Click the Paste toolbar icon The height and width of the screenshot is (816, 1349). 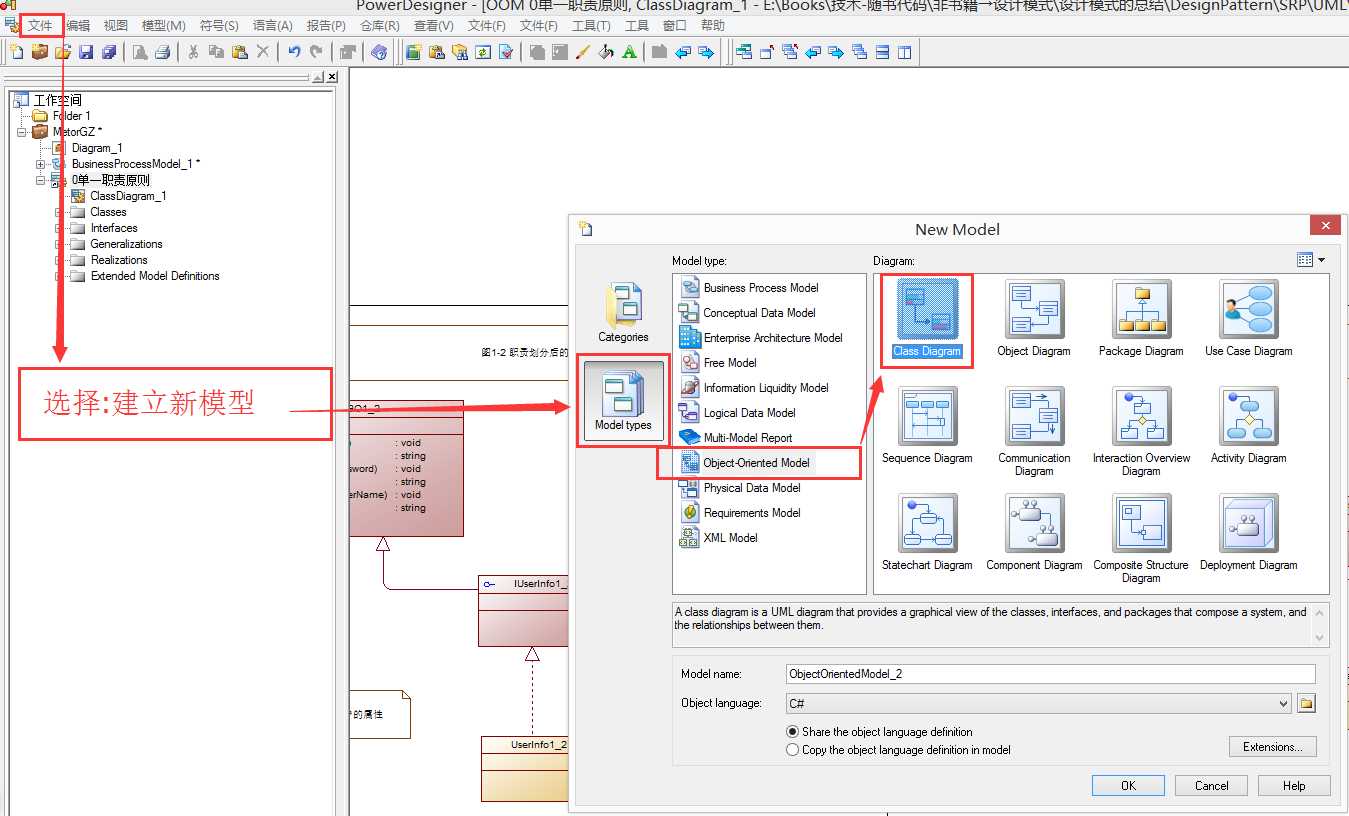pyautogui.click(x=239, y=52)
